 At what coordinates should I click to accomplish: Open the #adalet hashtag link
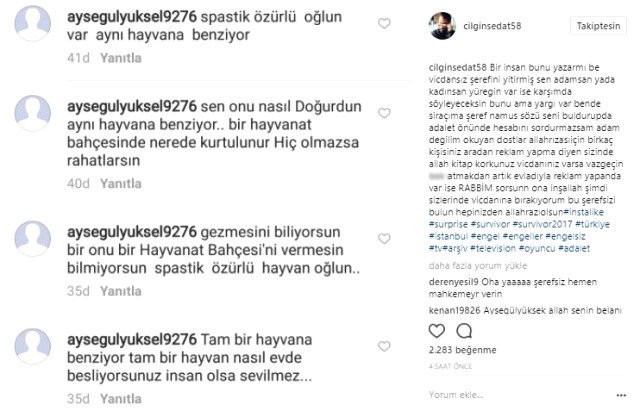click(574, 248)
